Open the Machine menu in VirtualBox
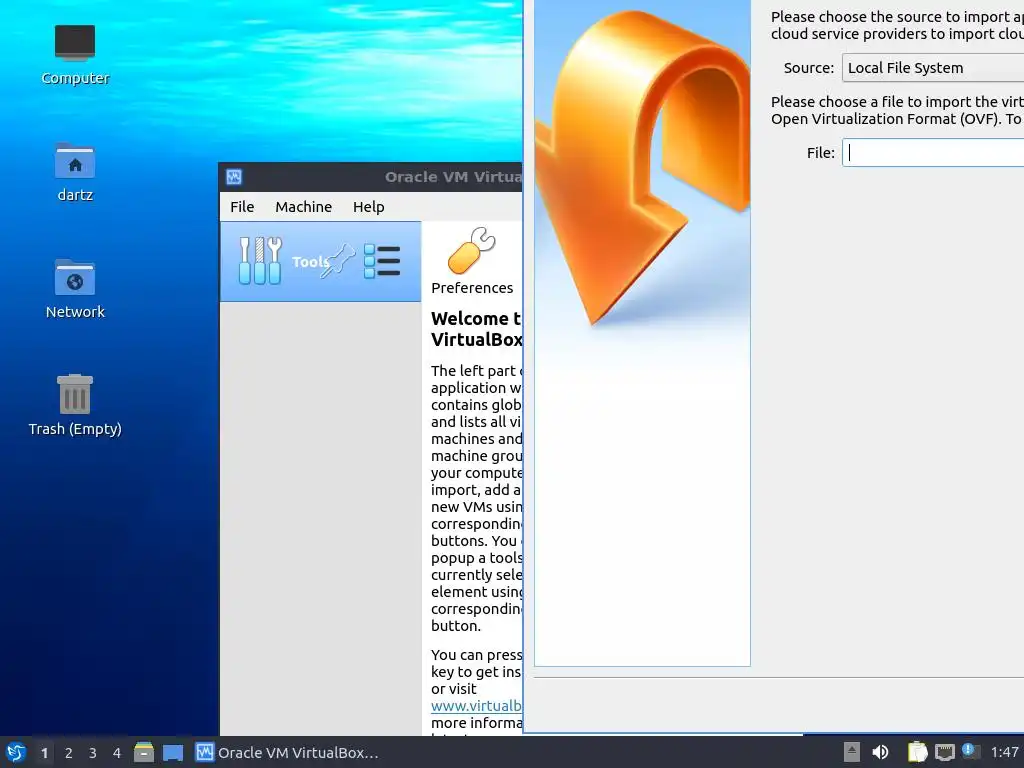 coord(304,207)
